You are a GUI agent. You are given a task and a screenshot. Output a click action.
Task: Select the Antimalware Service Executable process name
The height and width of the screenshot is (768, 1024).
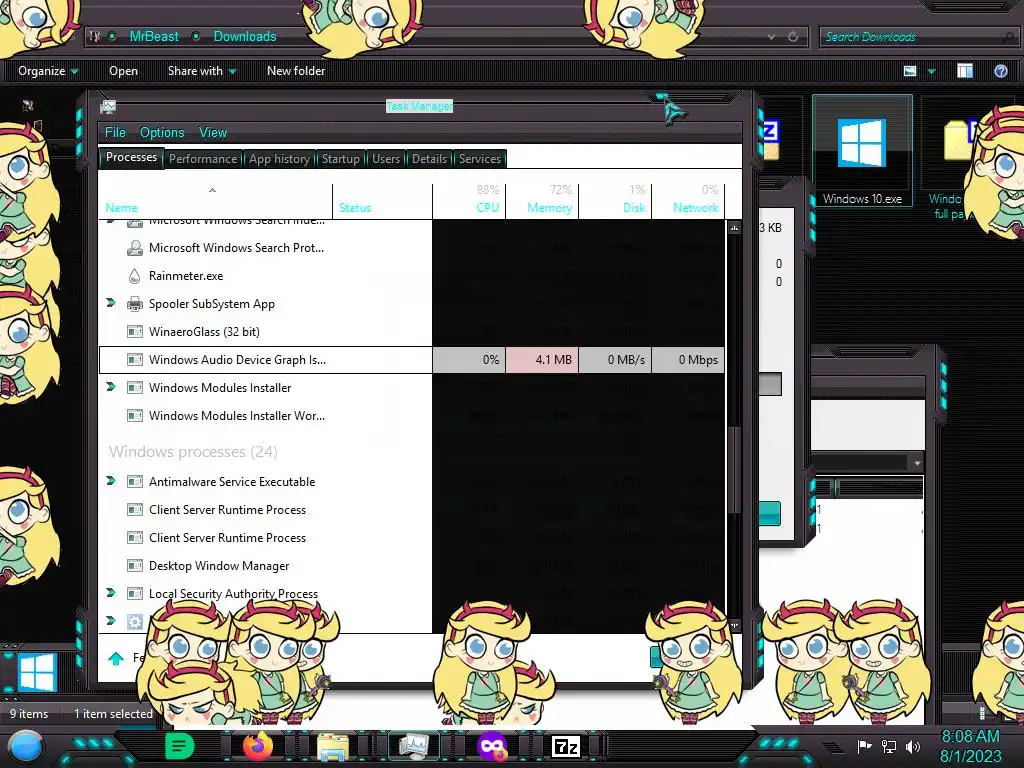click(x=232, y=482)
